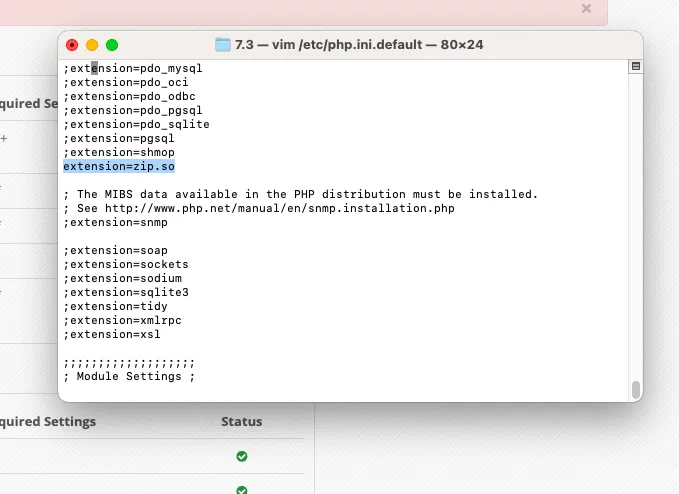Minimize terminal window with yellow button
The width and height of the screenshot is (679, 494).
click(x=92, y=45)
